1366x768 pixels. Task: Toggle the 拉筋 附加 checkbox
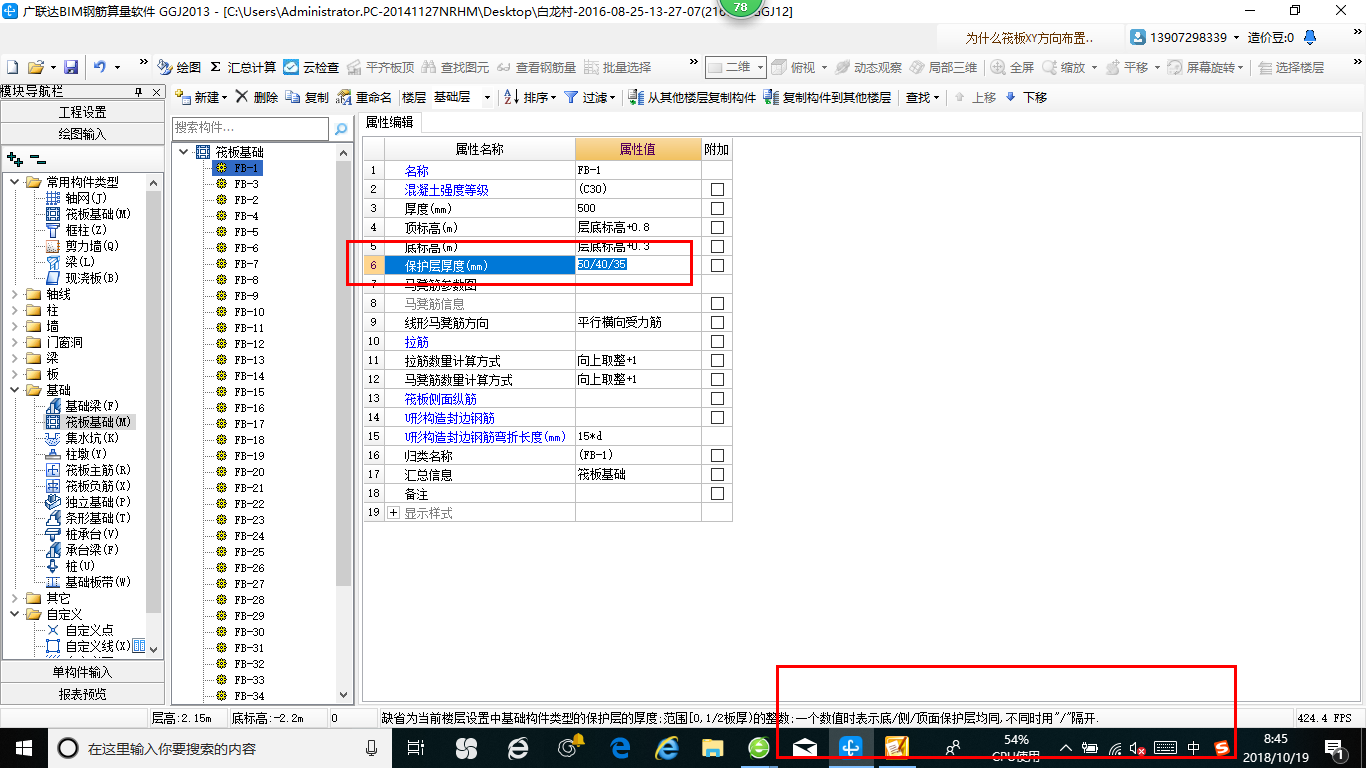click(x=717, y=342)
